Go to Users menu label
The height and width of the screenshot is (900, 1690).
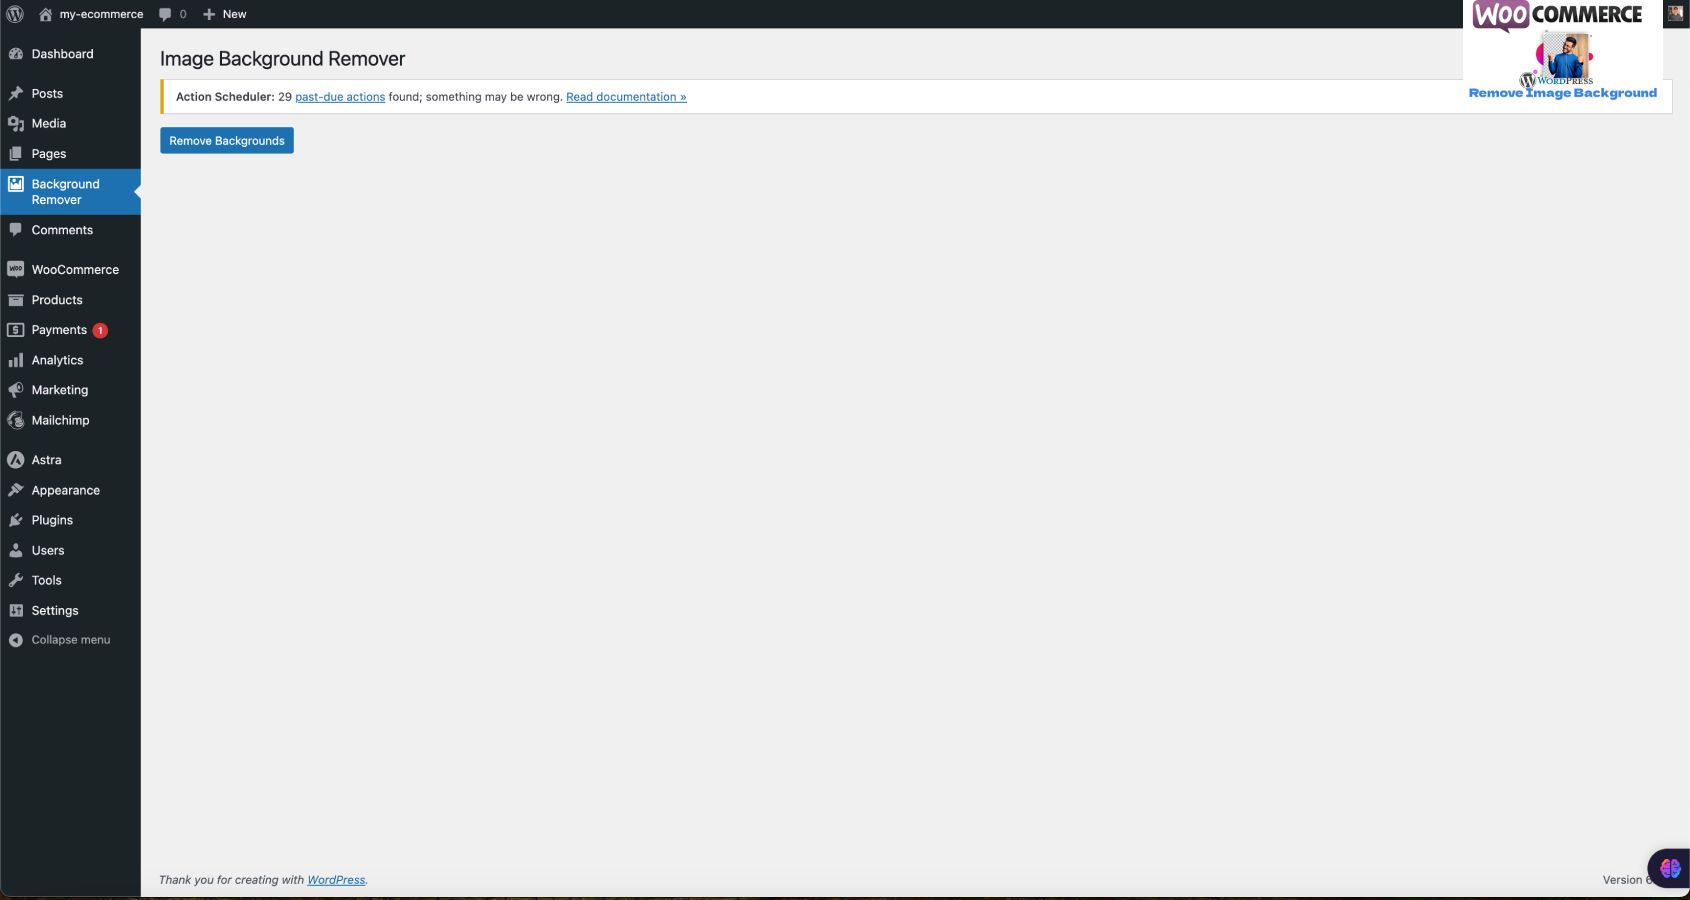click(x=48, y=550)
